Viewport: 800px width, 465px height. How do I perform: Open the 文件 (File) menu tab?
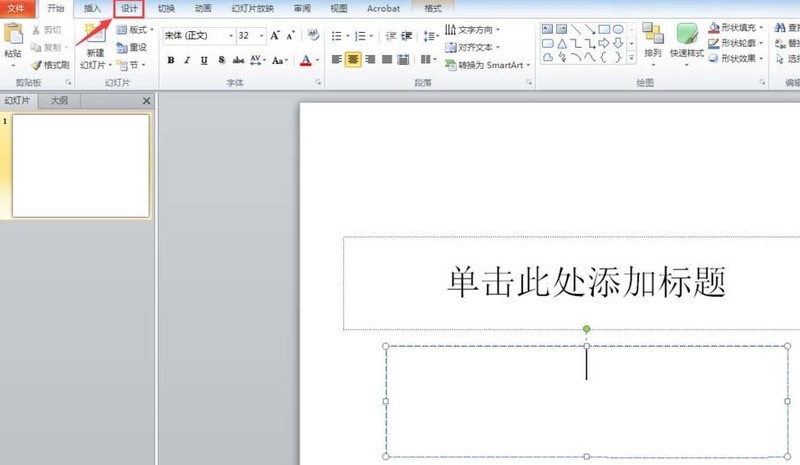(x=16, y=8)
